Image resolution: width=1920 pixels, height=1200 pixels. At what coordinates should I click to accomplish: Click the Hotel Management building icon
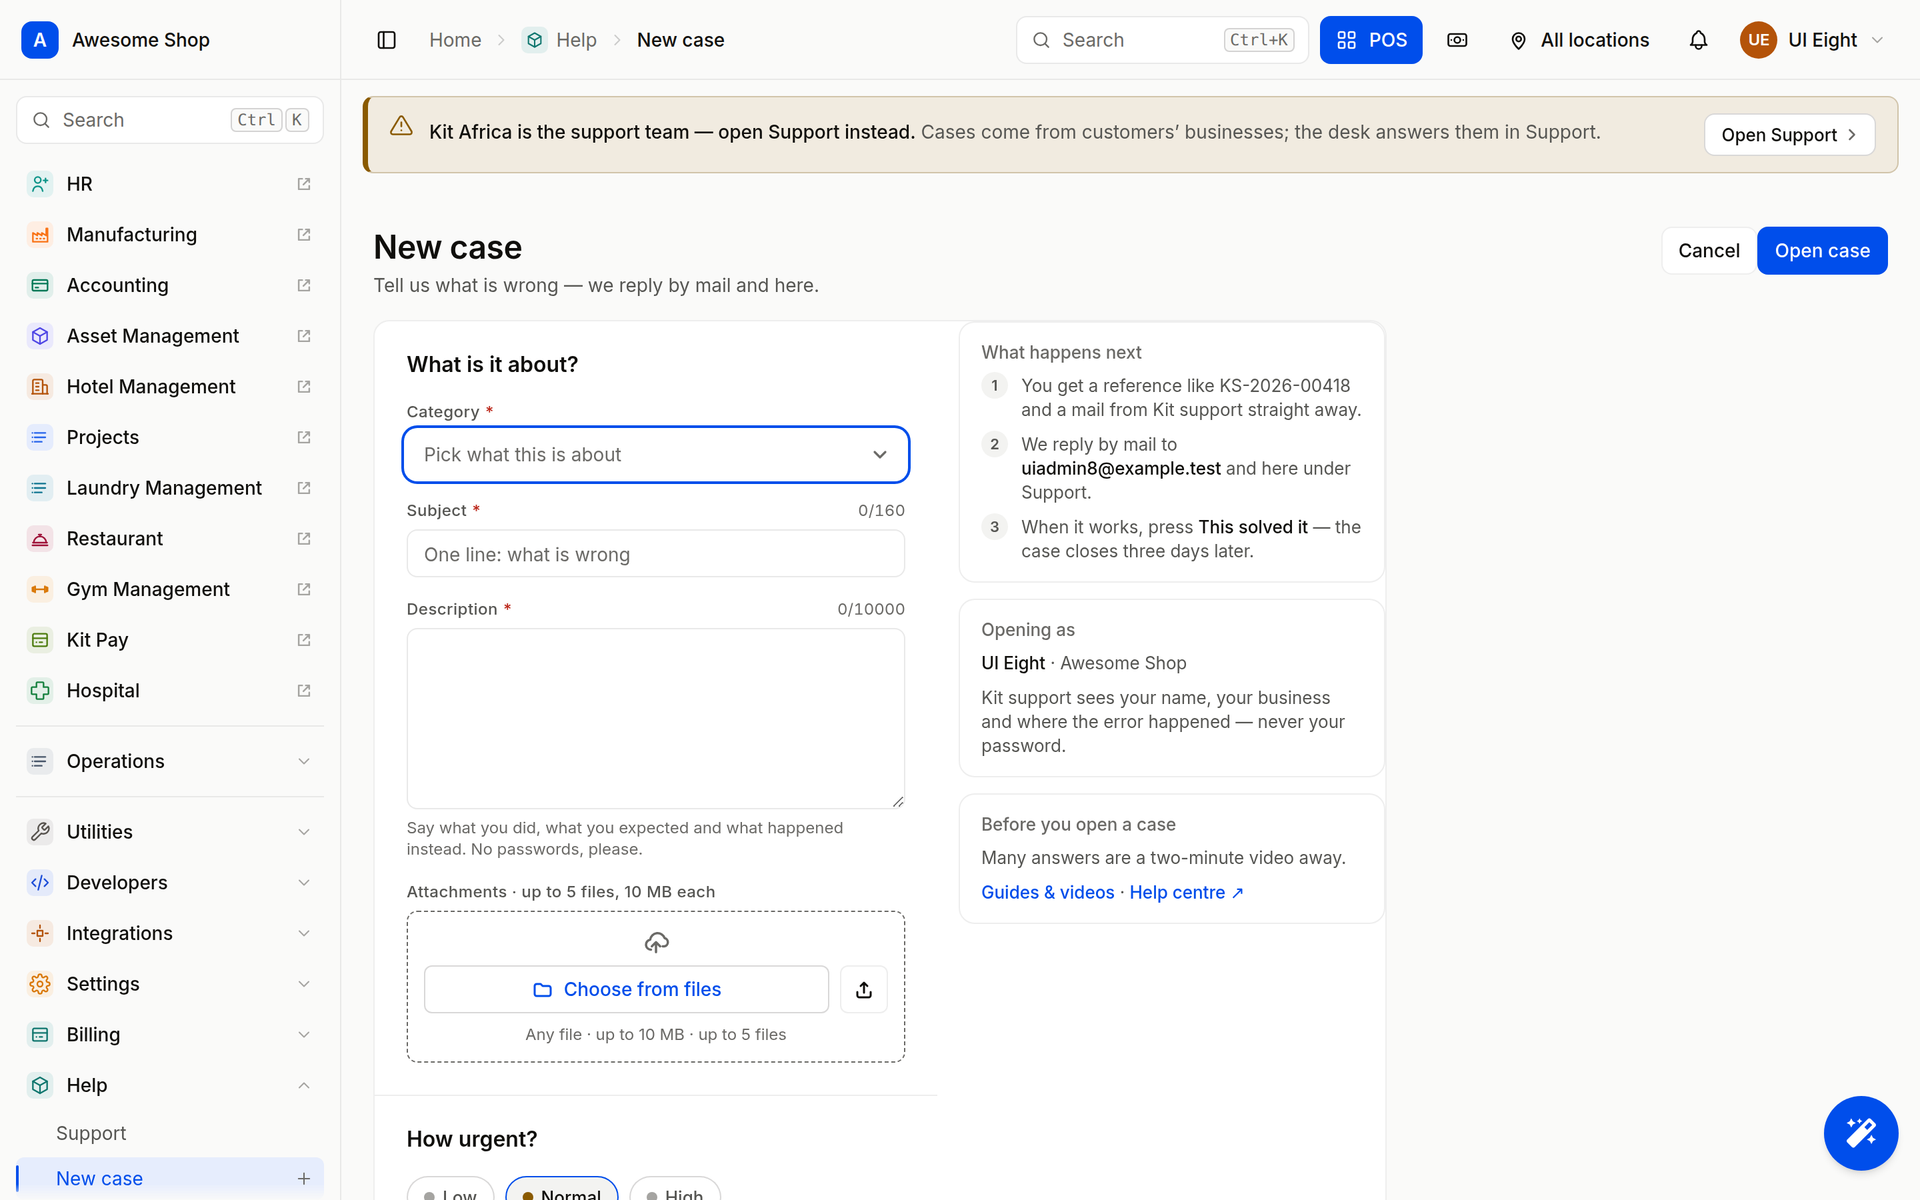[40, 387]
